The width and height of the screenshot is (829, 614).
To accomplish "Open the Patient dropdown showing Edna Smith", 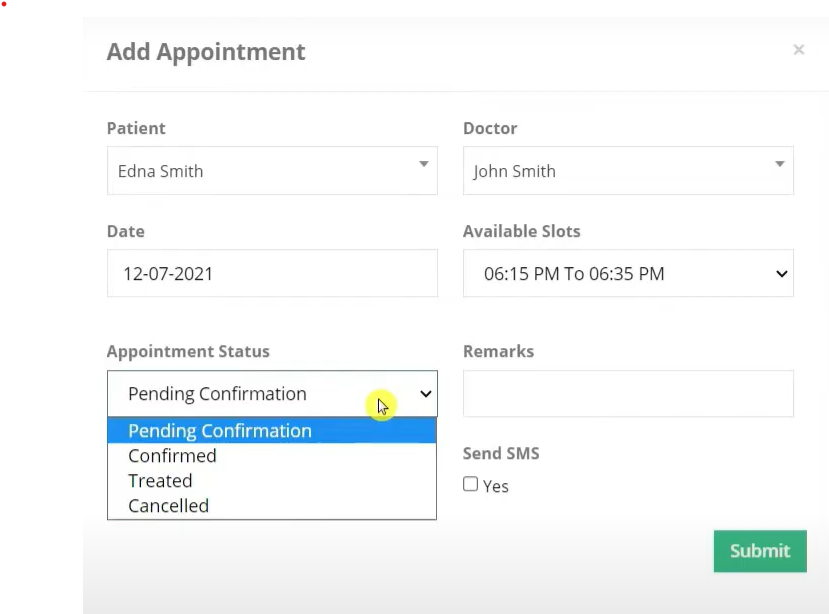I will (270, 170).
